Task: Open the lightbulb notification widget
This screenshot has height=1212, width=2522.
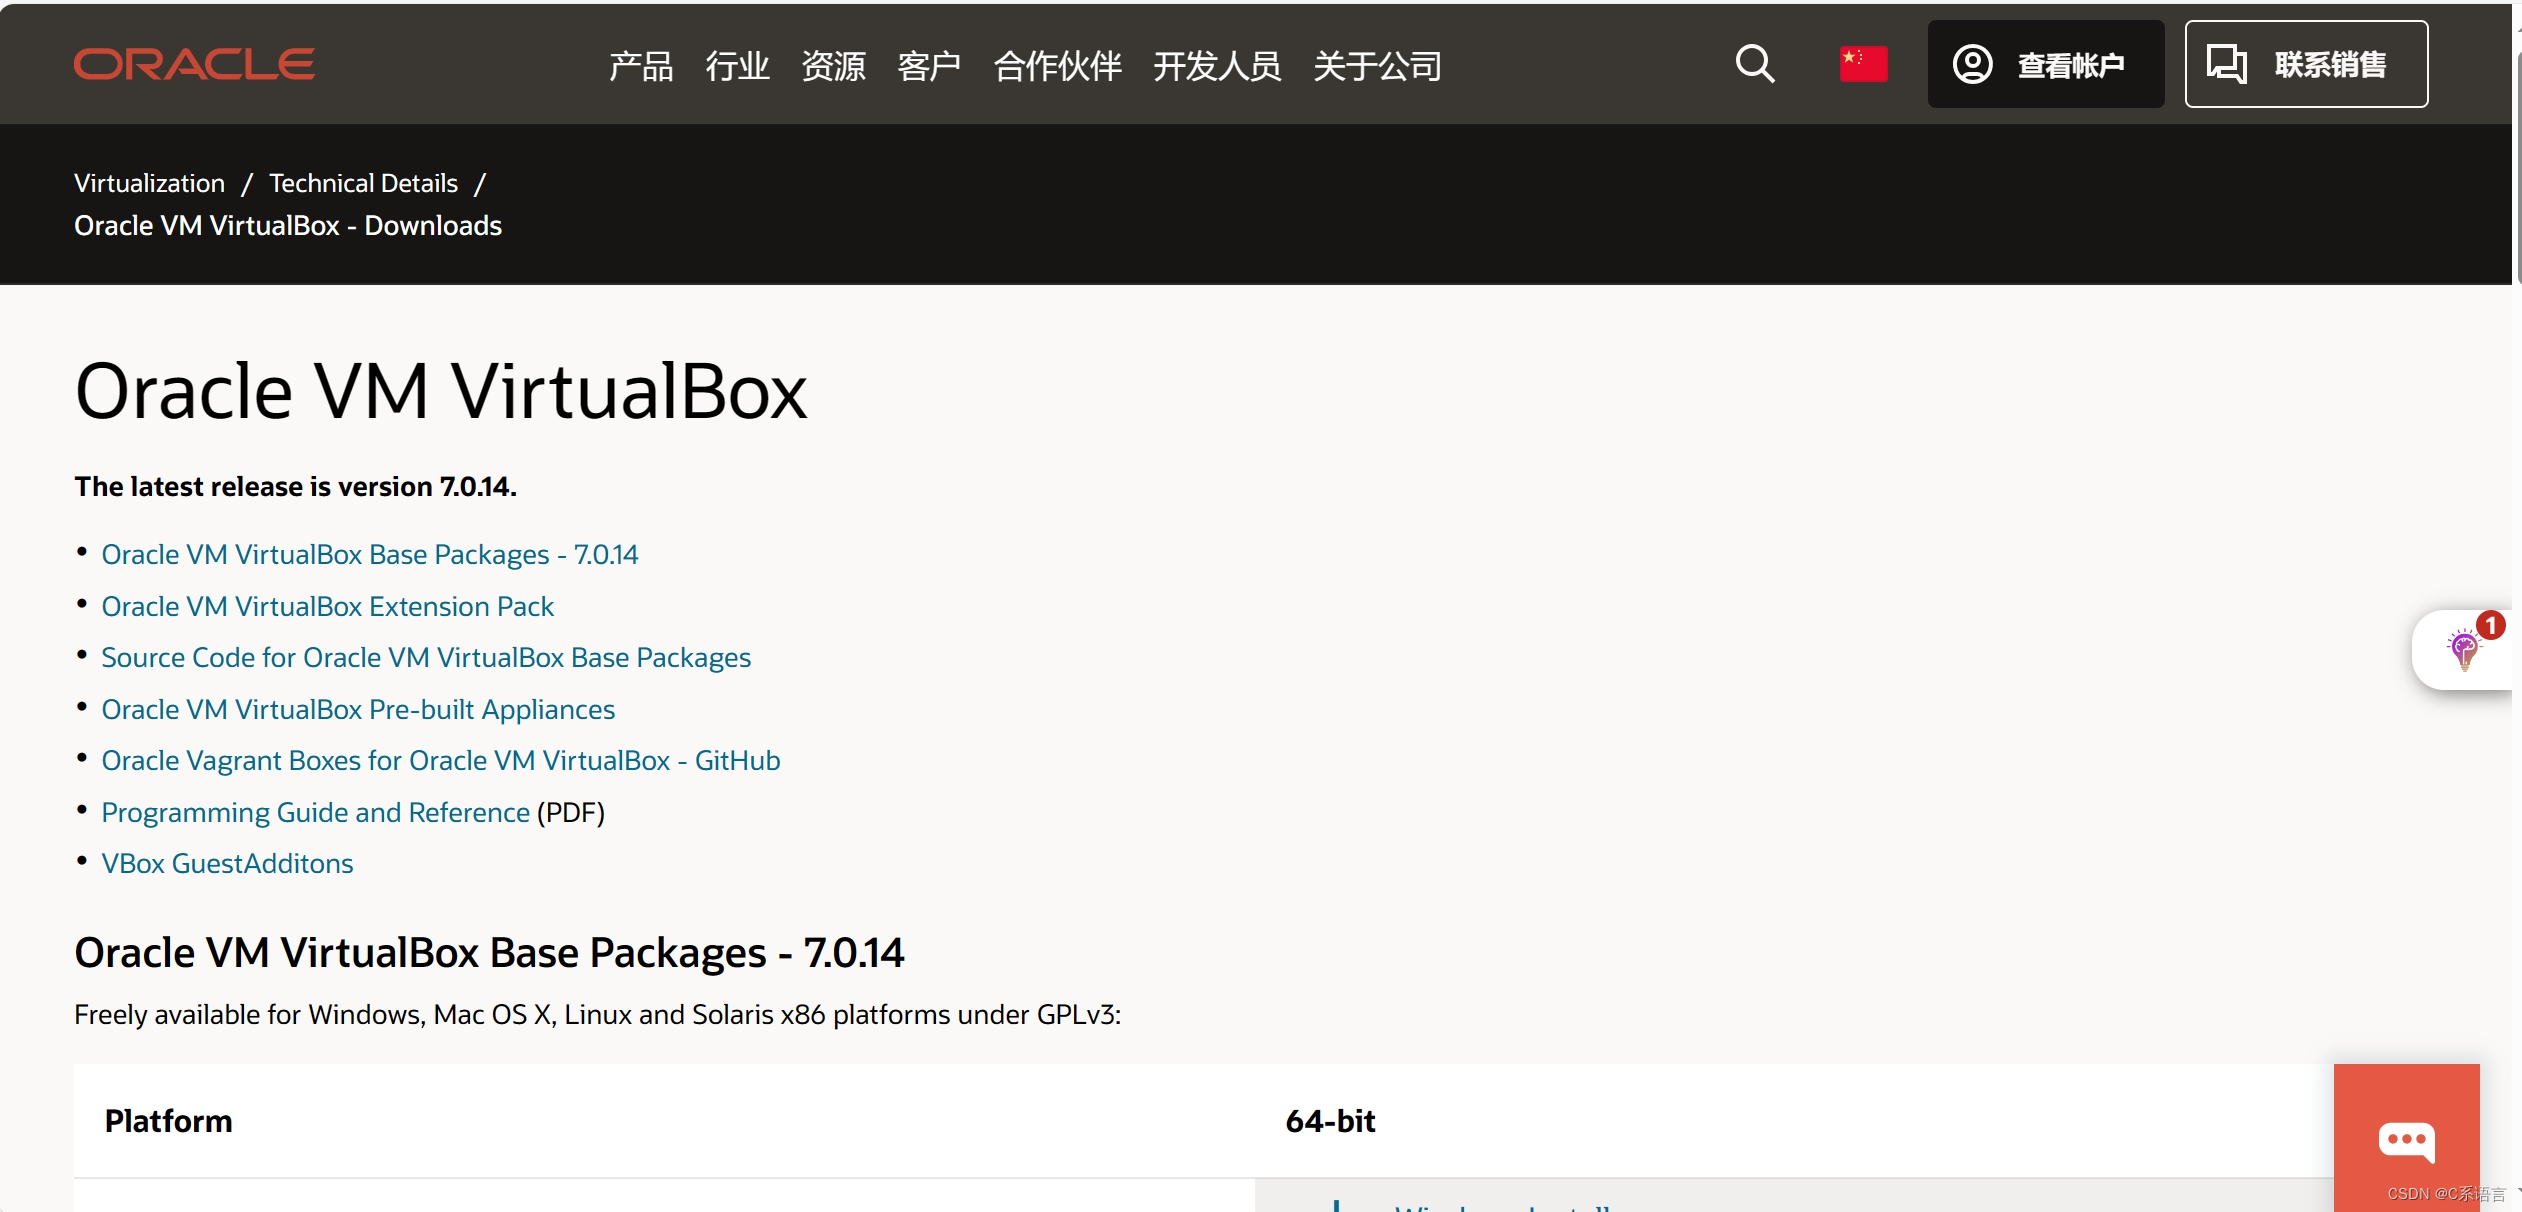Action: [2465, 650]
